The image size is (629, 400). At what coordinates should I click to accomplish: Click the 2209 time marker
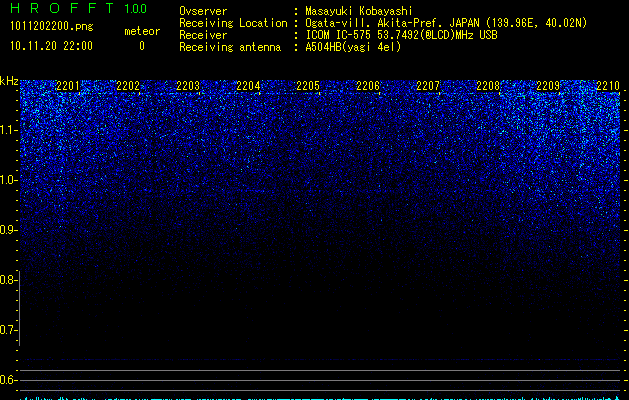pos(548,85)
